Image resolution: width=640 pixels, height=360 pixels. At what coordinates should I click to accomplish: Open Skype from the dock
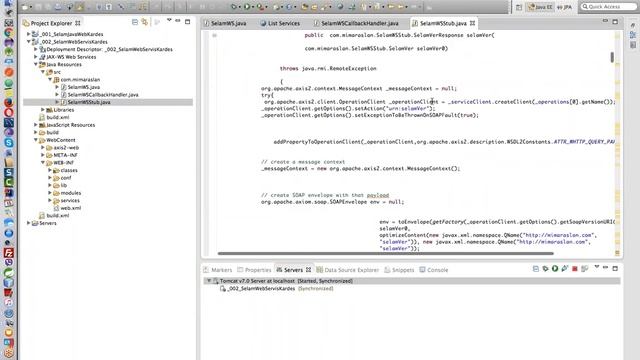pos(9,143)
